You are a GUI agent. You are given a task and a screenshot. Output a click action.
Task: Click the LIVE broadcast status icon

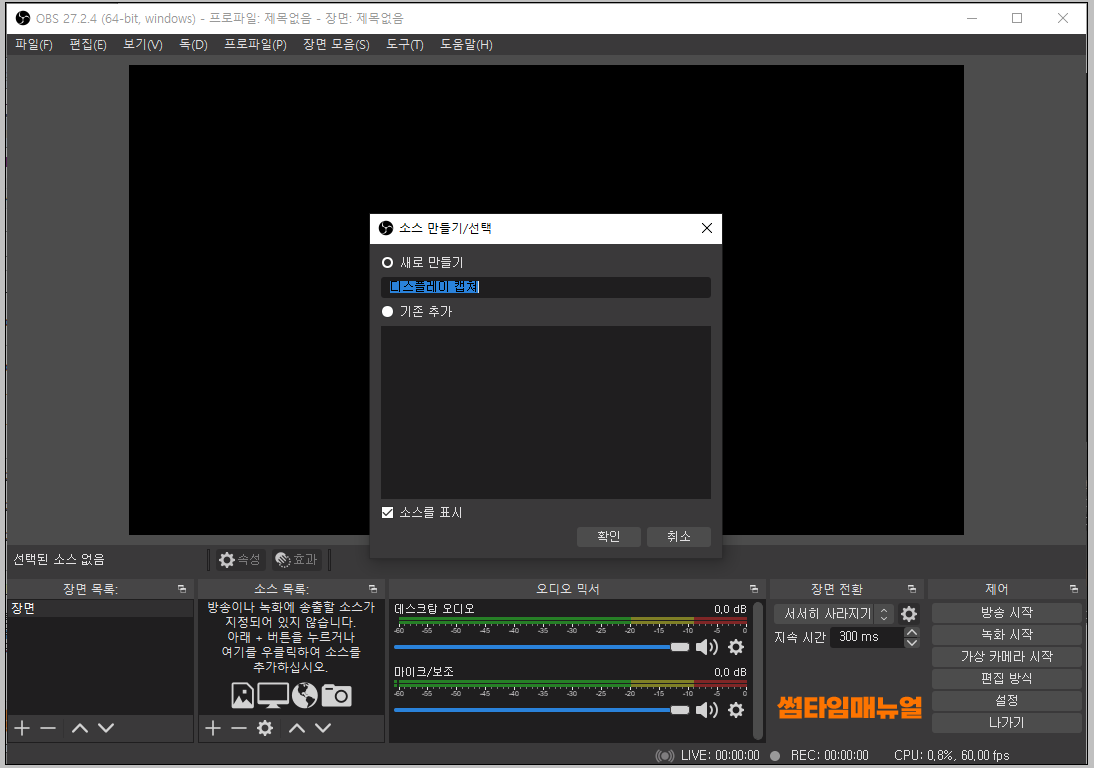tap(665, 755)
